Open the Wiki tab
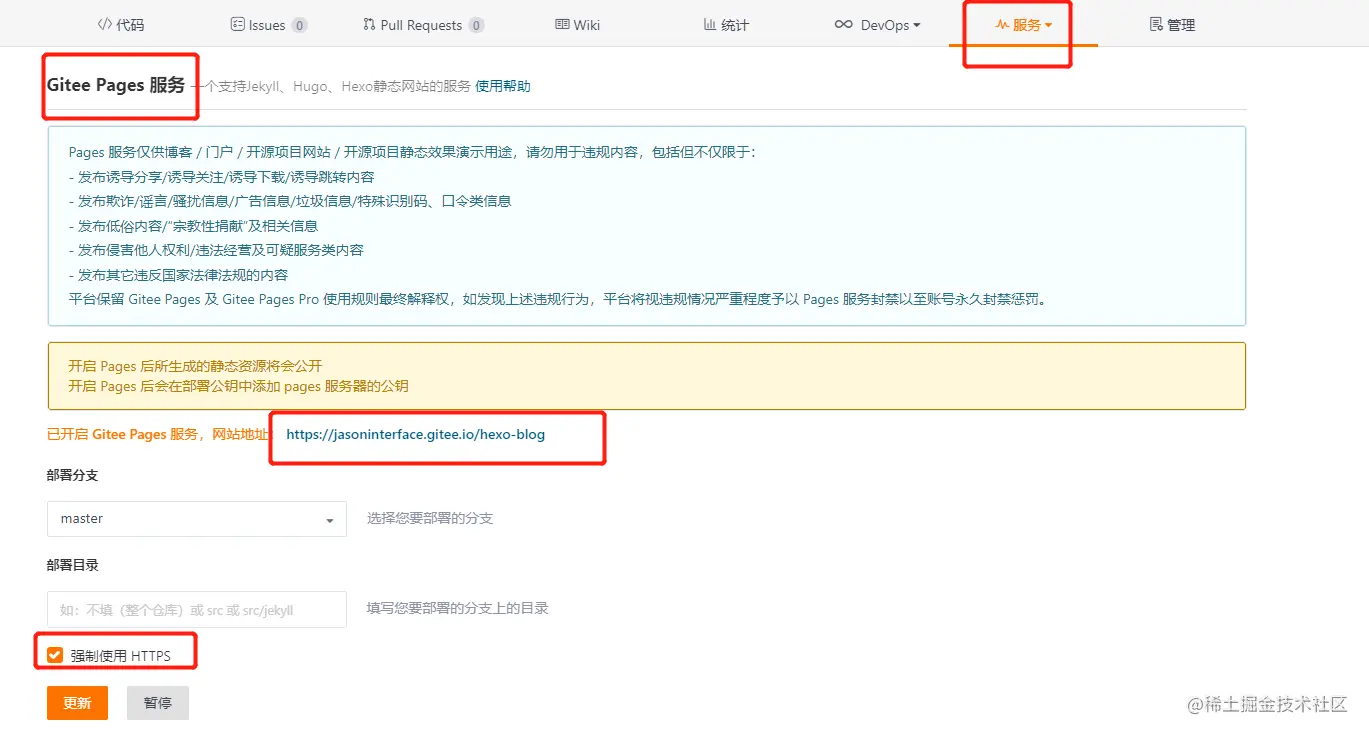The width and height of the screenshot is (1369, 736). (x=577, y=25)
